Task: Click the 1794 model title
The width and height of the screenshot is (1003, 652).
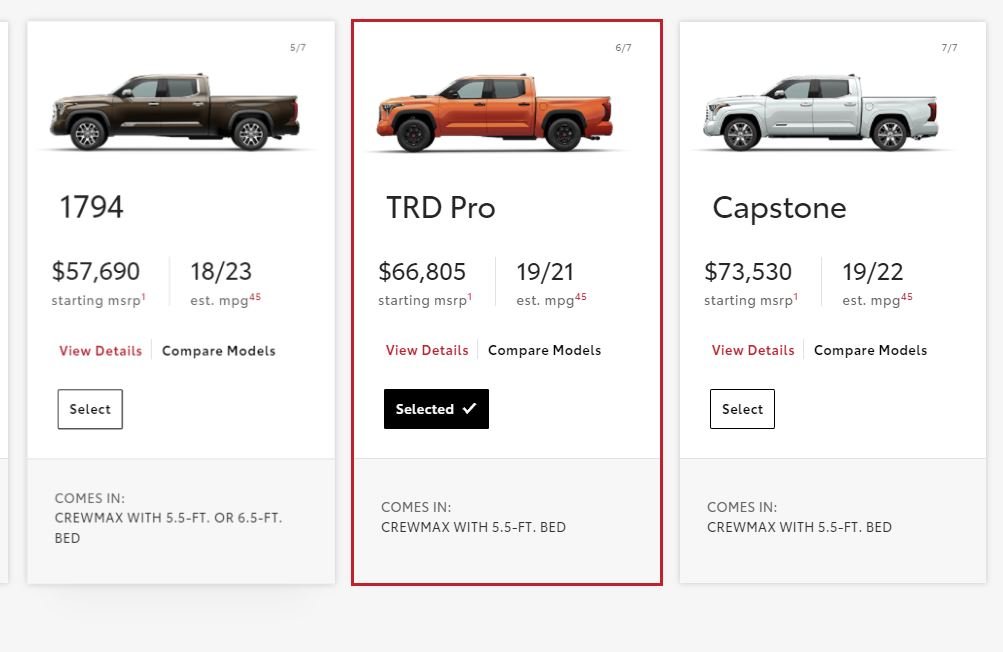Action: (x=91, y=207)
